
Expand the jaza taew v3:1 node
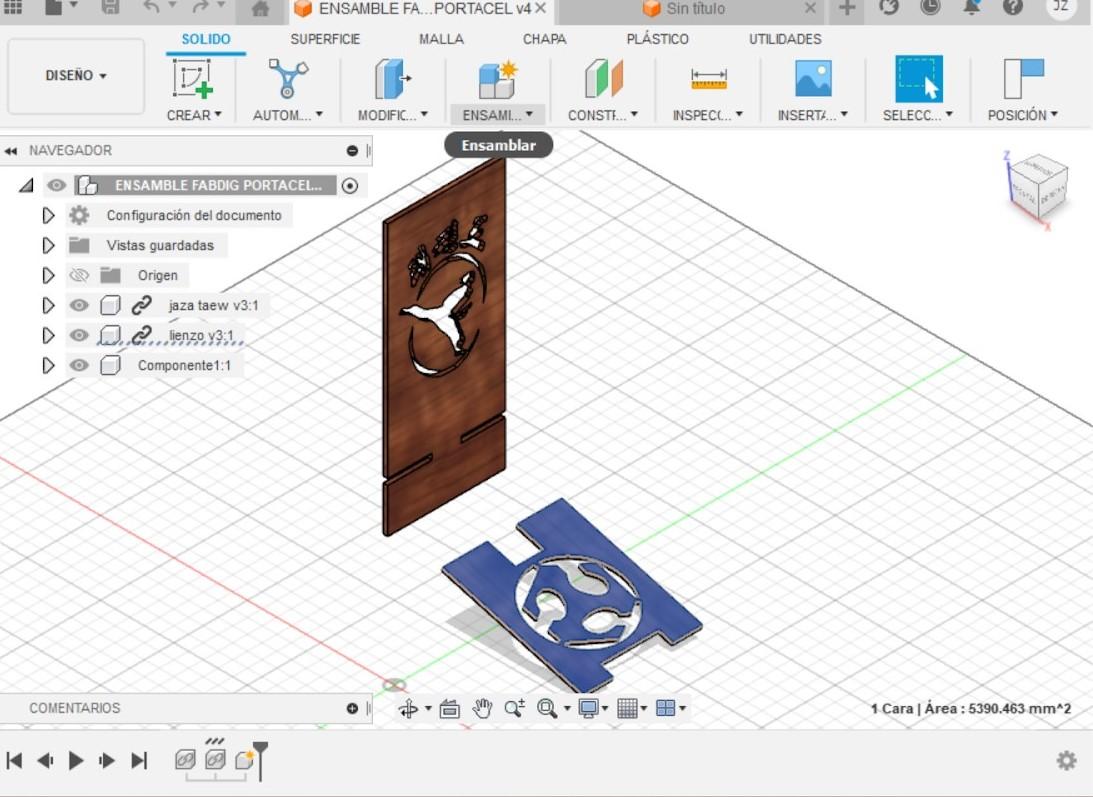click(x=48, y=305)
